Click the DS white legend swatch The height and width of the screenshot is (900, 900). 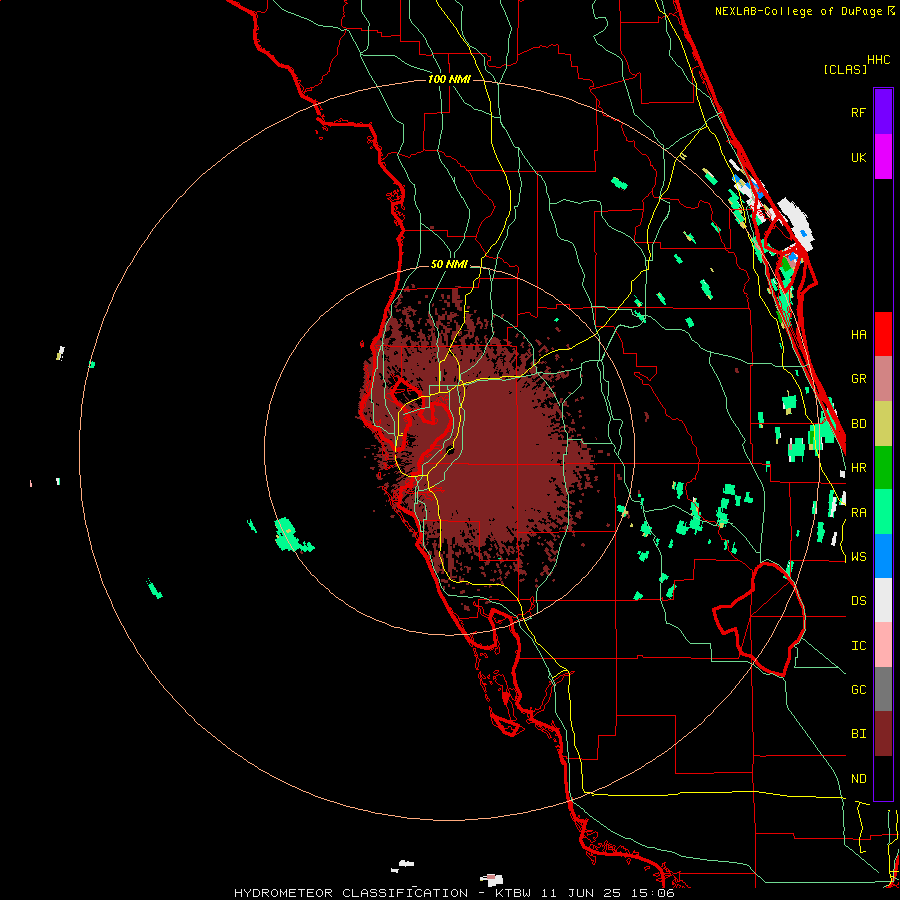click(x=883, y=600)
